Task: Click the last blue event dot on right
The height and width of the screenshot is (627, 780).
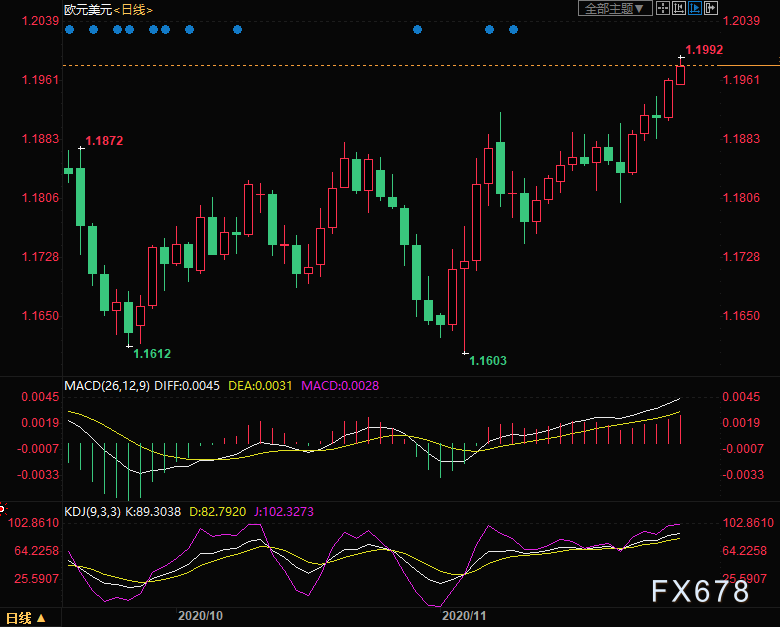Action: pos(513,29)
